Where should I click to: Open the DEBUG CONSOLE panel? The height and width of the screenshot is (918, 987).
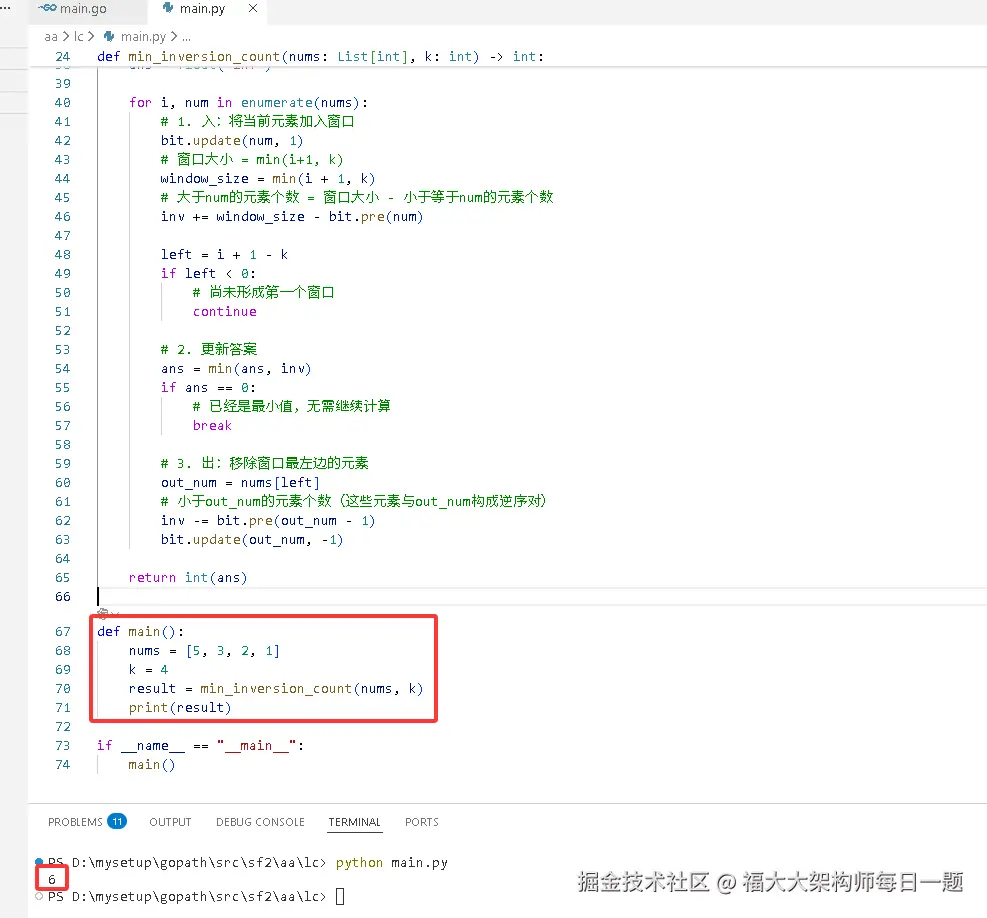pyautogui.click(x=260, y=821)
